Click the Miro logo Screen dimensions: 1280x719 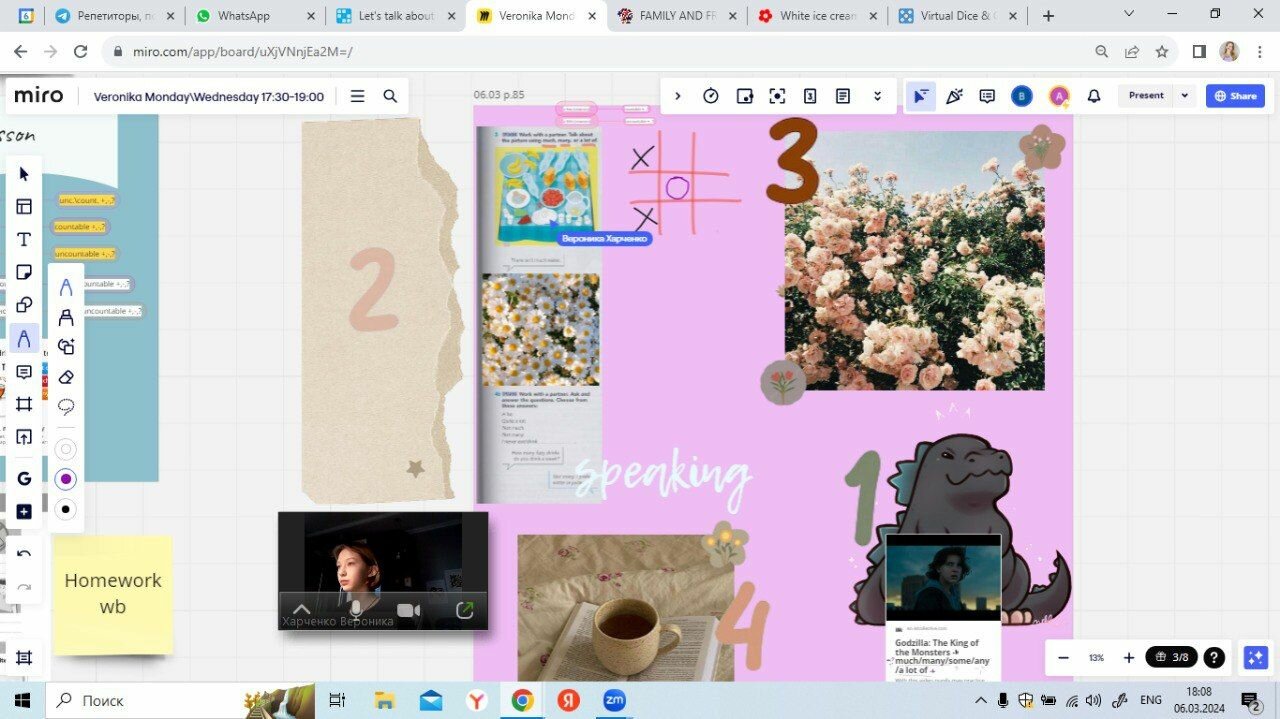pyautogui.click(x=39, y=96)
